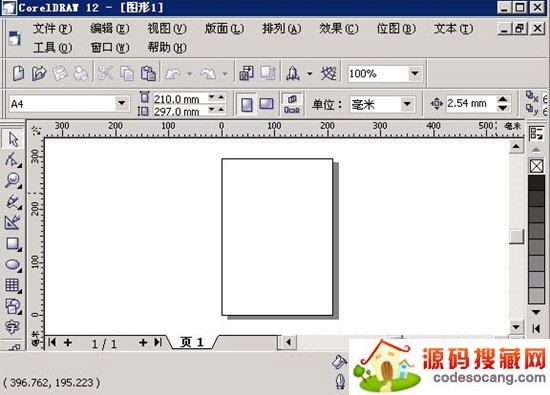
Task: Click the Open file icon
Action: tap(39, 74)
